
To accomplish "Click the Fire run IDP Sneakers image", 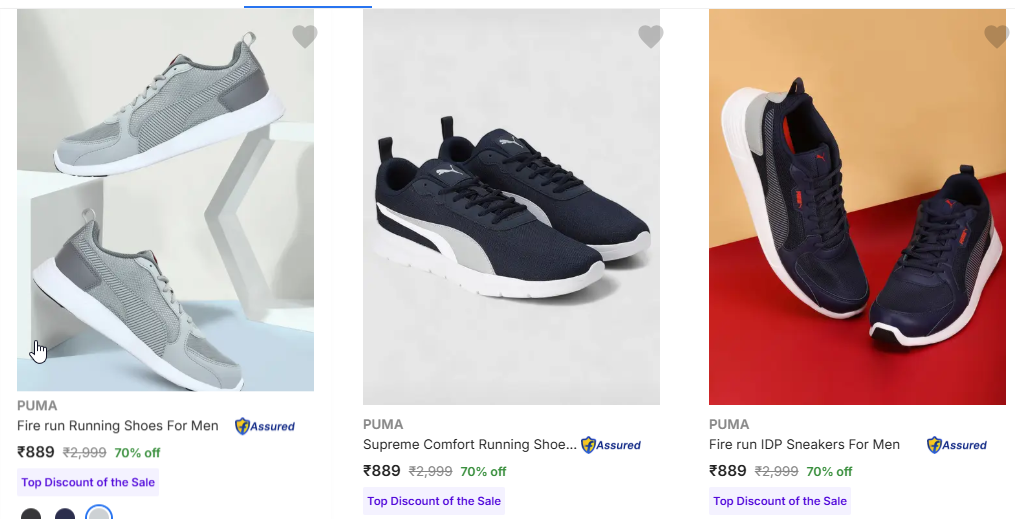I will point(857,207).
